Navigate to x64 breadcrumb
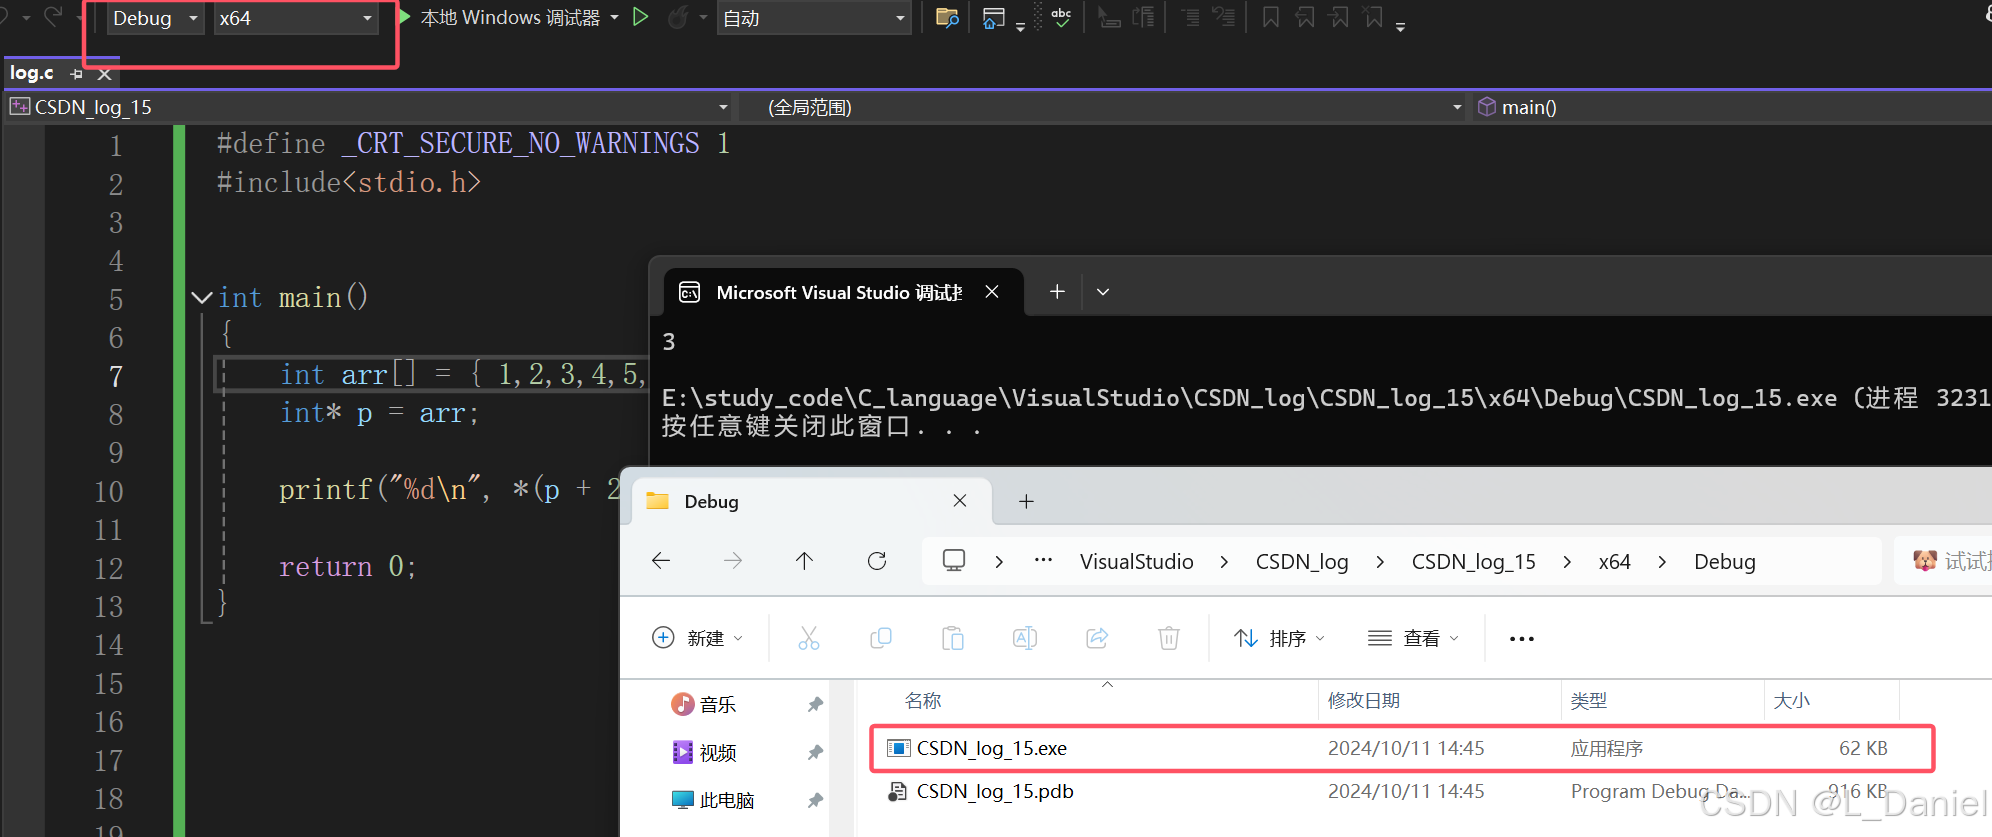Viewport: 1992px width, 837px height. (1614, 562)
